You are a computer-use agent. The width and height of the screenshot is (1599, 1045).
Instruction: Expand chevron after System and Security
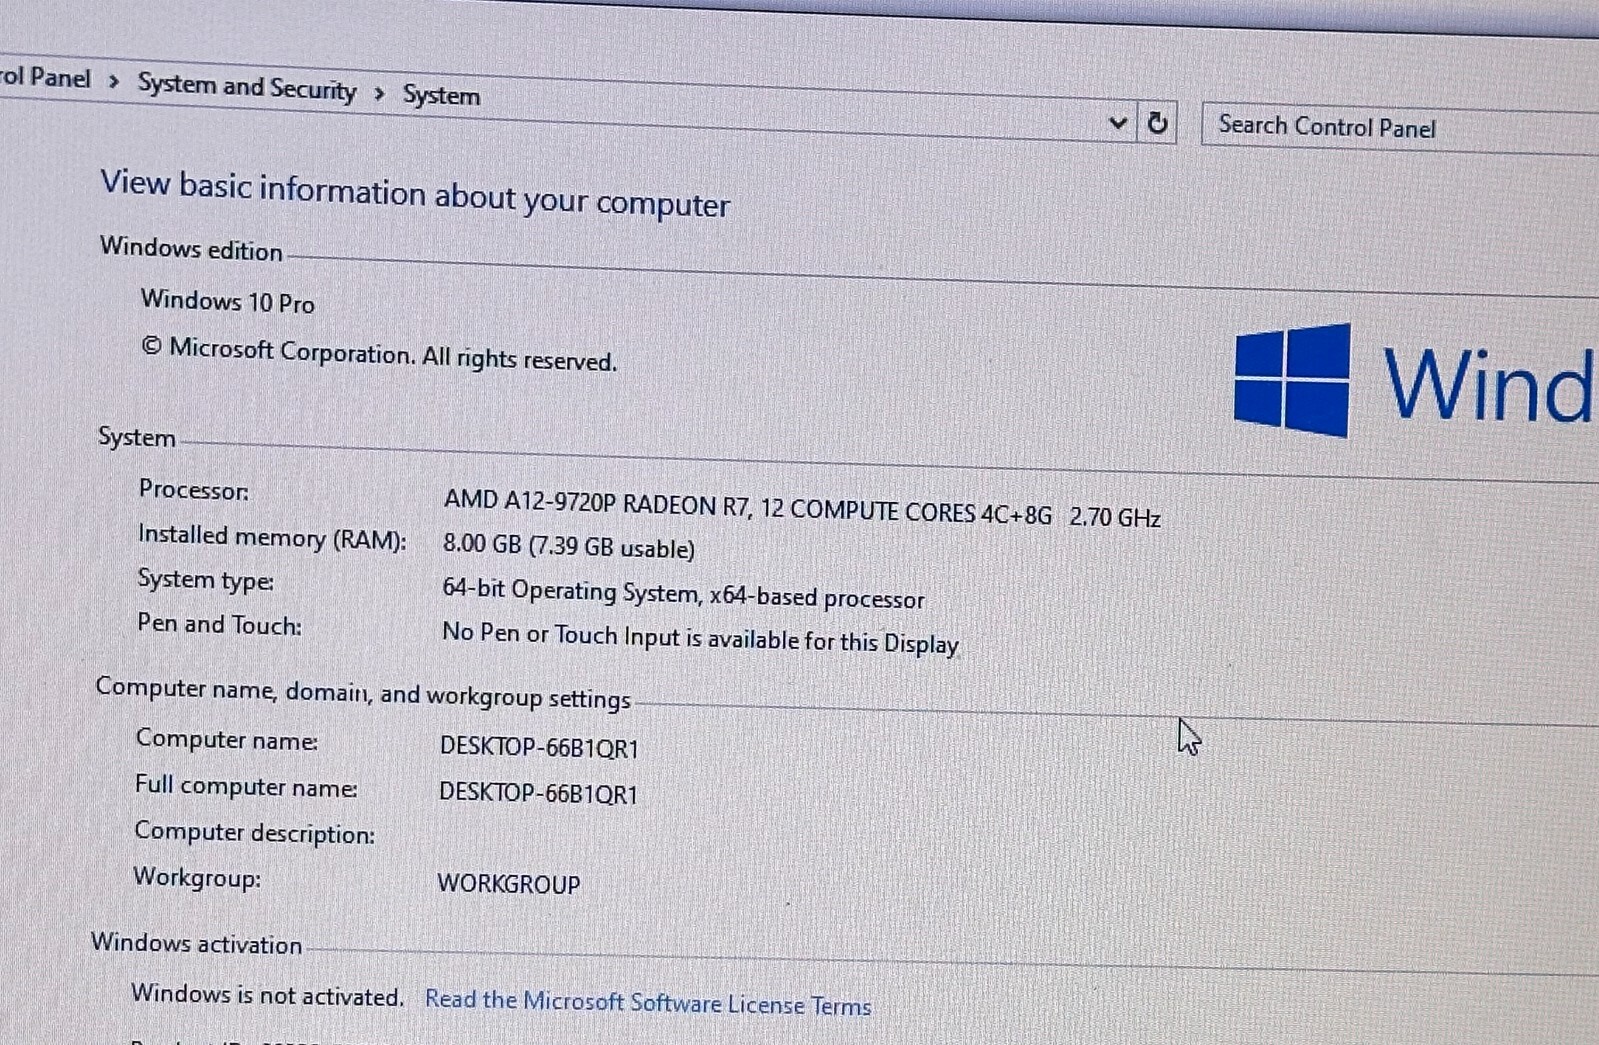[379, 94]
